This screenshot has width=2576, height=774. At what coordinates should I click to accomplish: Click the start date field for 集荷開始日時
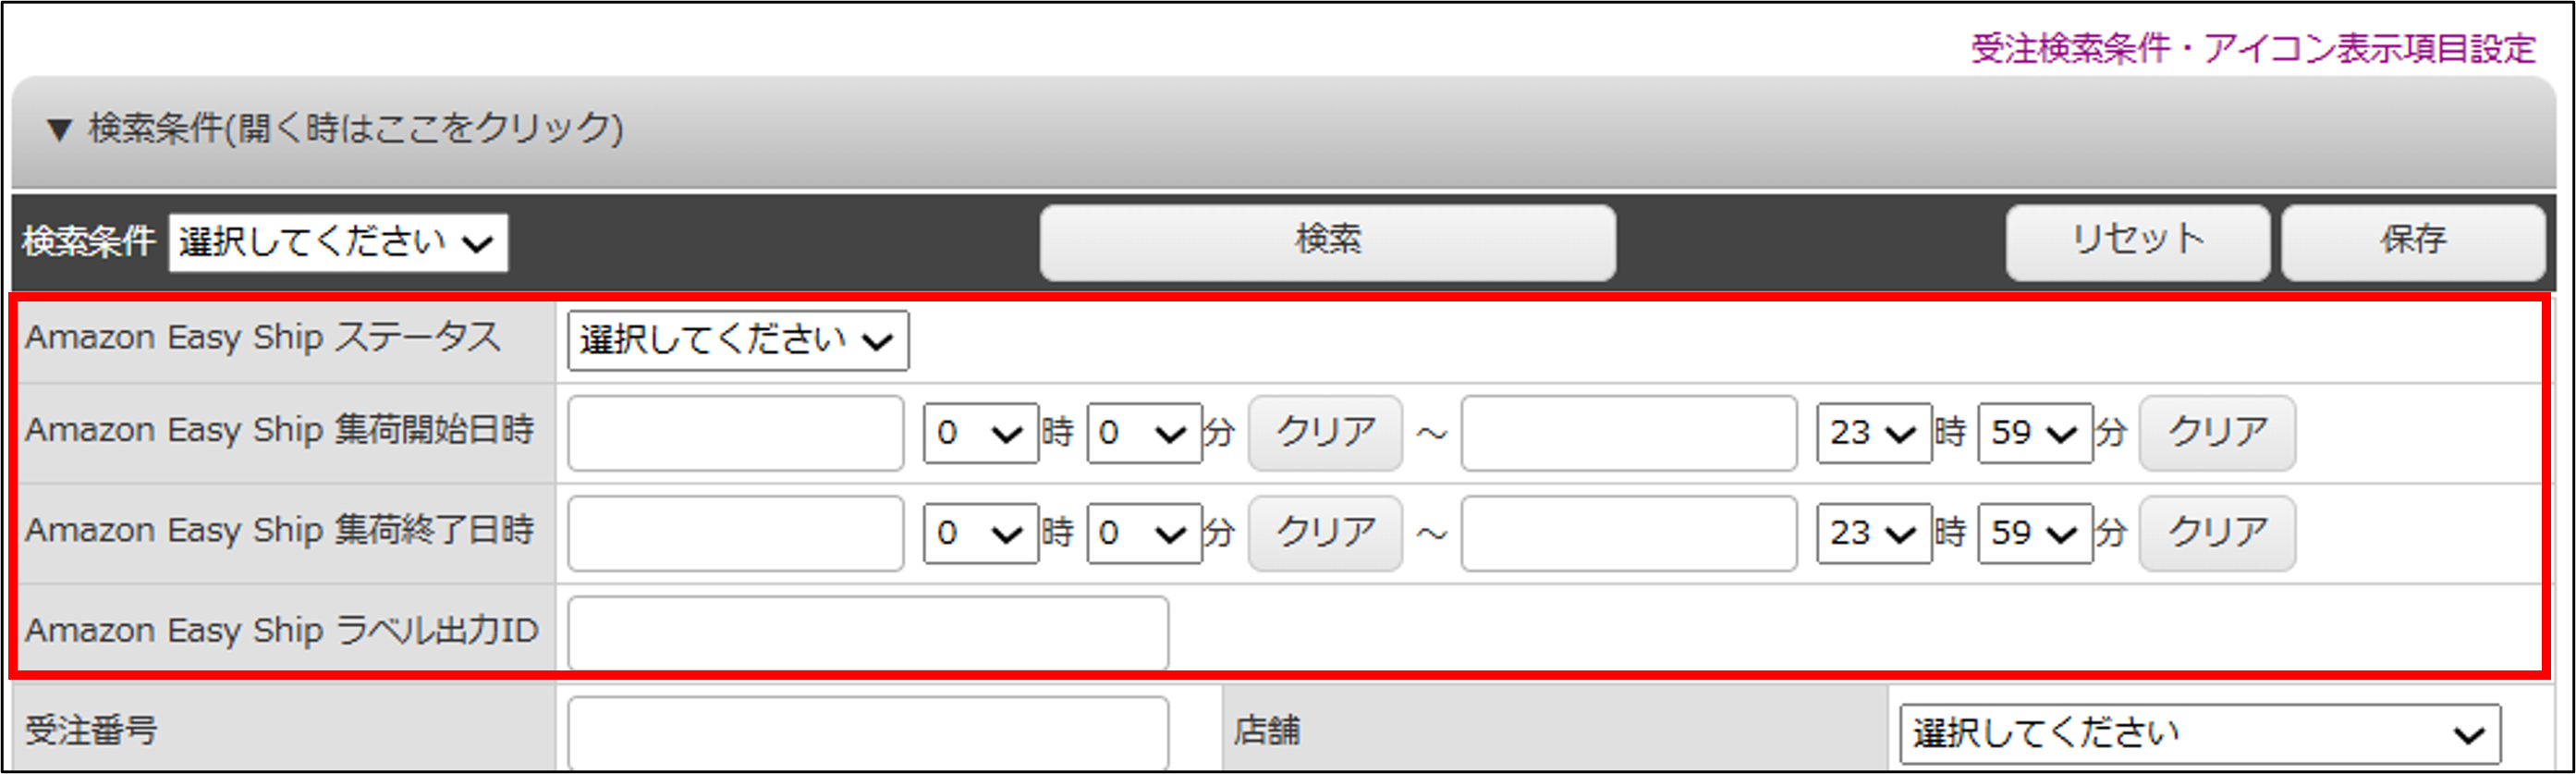coord(734,432)
